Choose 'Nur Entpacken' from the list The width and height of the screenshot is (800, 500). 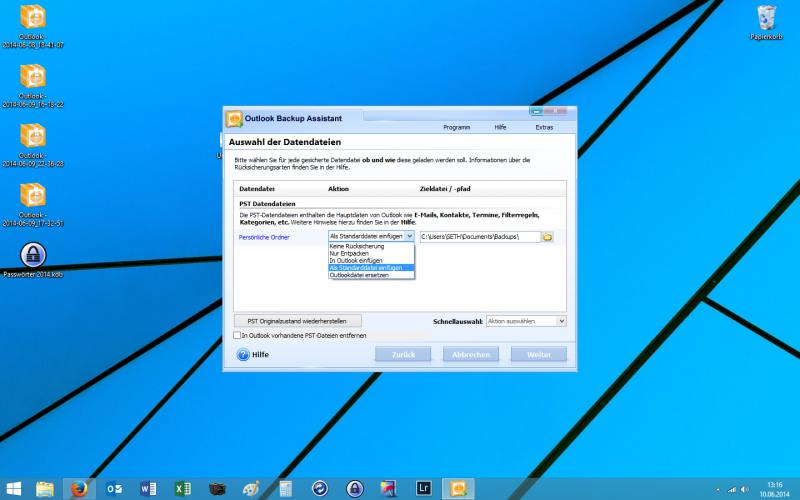371,253
